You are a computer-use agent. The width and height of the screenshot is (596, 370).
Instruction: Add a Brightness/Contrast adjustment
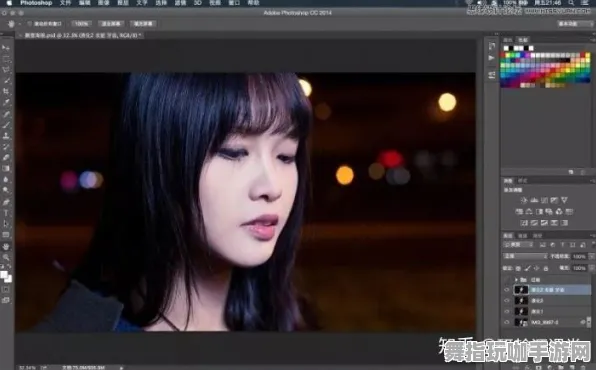point(523,200)
